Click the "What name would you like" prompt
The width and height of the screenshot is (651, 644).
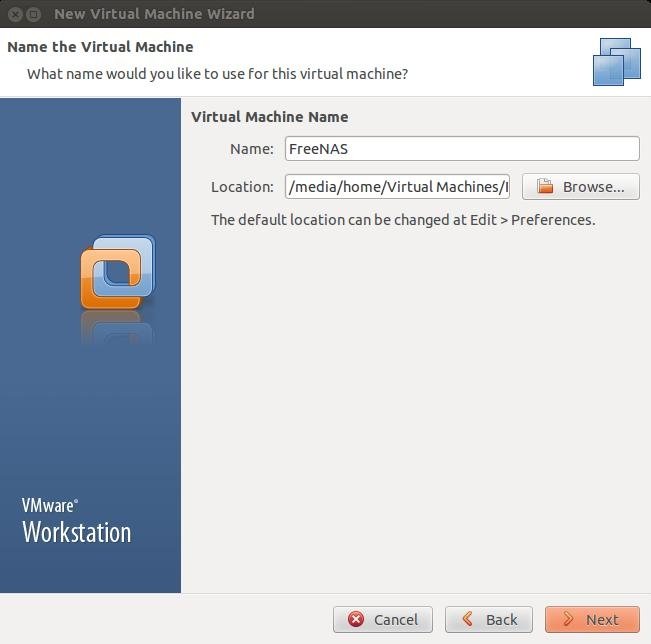[x=218, y=74]
